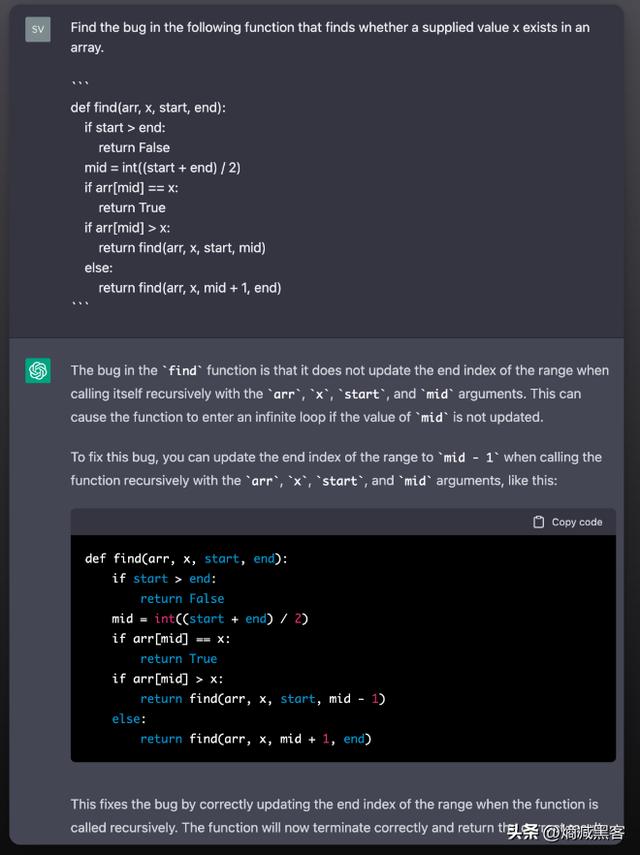The height and width of the screenshot is (855, 640).
Task: Click the inline `mid - 1` code snippet
Action: tap(469, 457)
